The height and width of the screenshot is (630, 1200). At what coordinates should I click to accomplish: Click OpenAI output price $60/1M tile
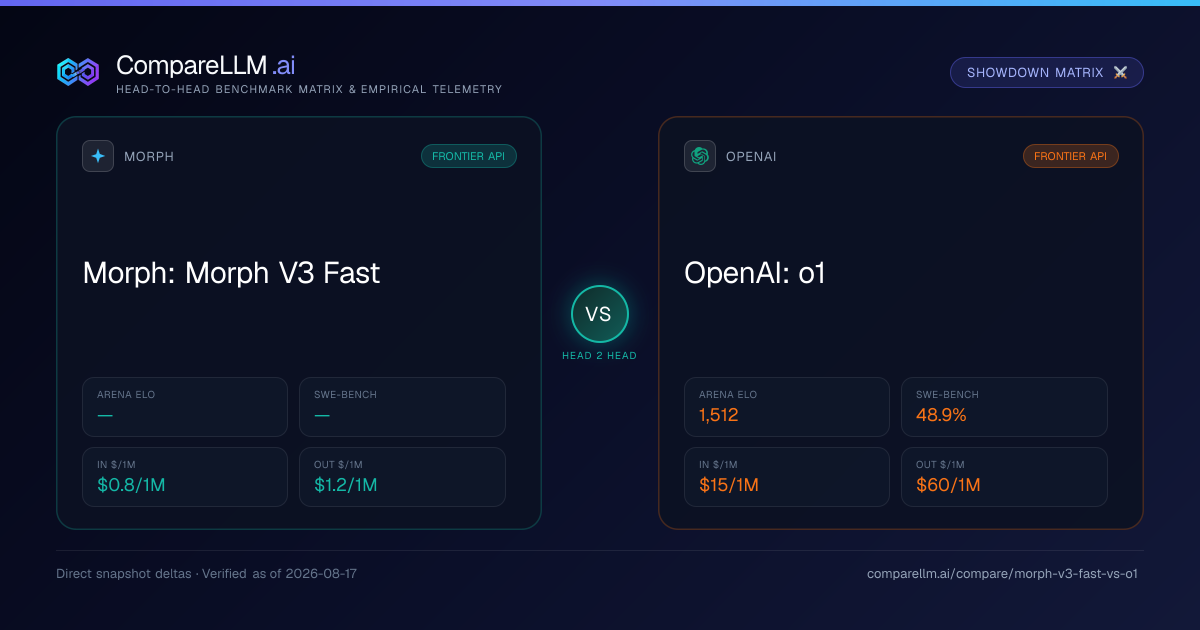point(1004,477)
